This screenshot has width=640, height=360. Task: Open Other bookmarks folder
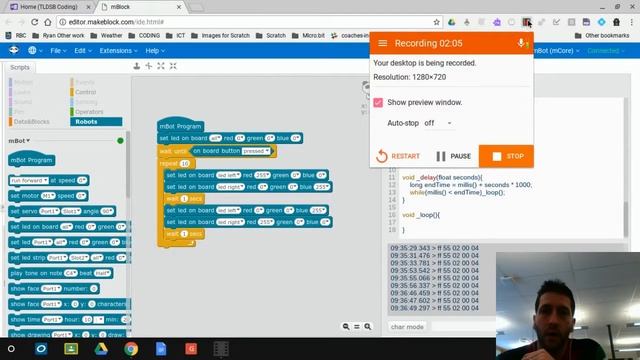pyautogui.click(x=602, y=36)
